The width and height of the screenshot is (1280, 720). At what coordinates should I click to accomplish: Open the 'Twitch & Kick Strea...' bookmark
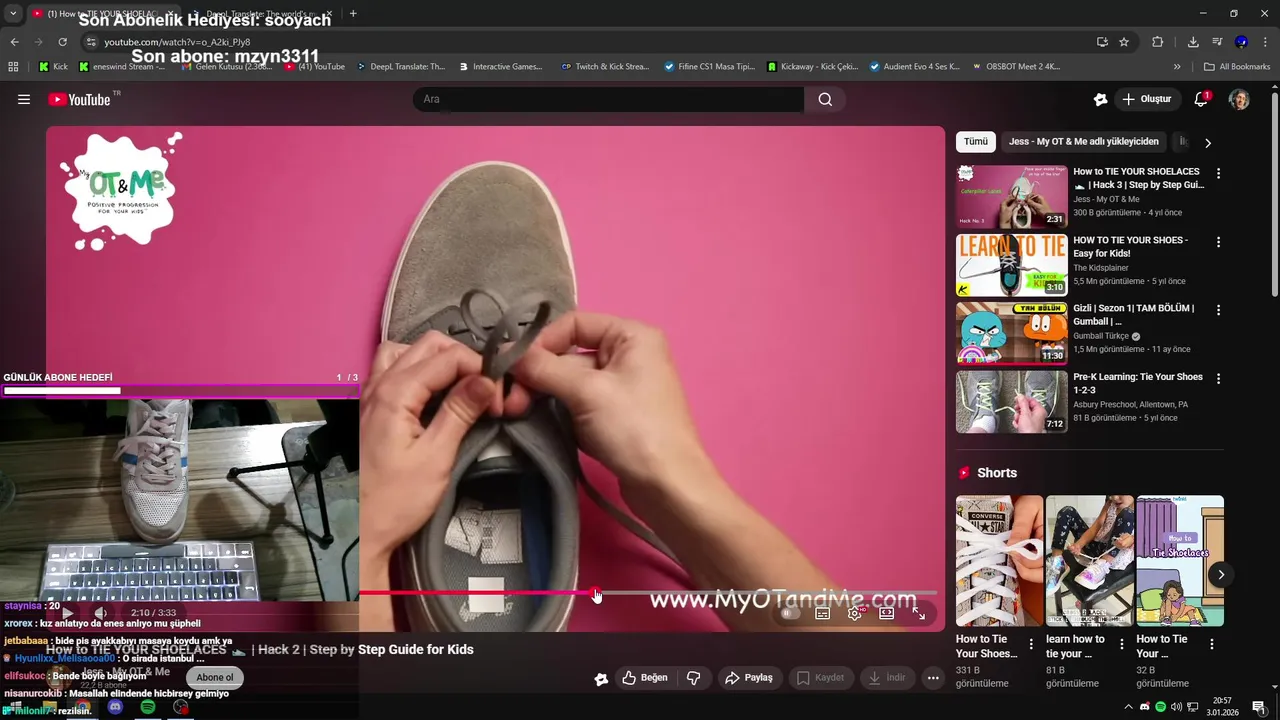[605, 67]
